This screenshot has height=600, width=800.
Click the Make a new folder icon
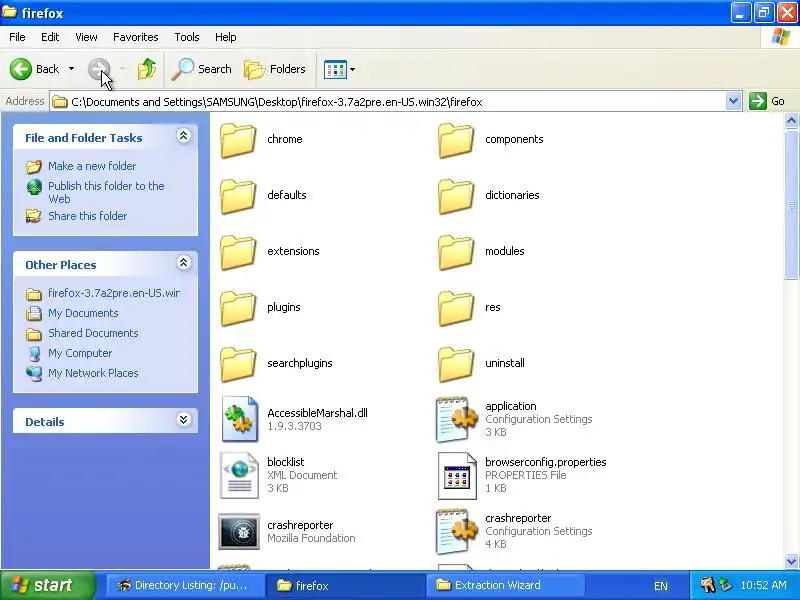pyautogui.click(x=34, y=166)
